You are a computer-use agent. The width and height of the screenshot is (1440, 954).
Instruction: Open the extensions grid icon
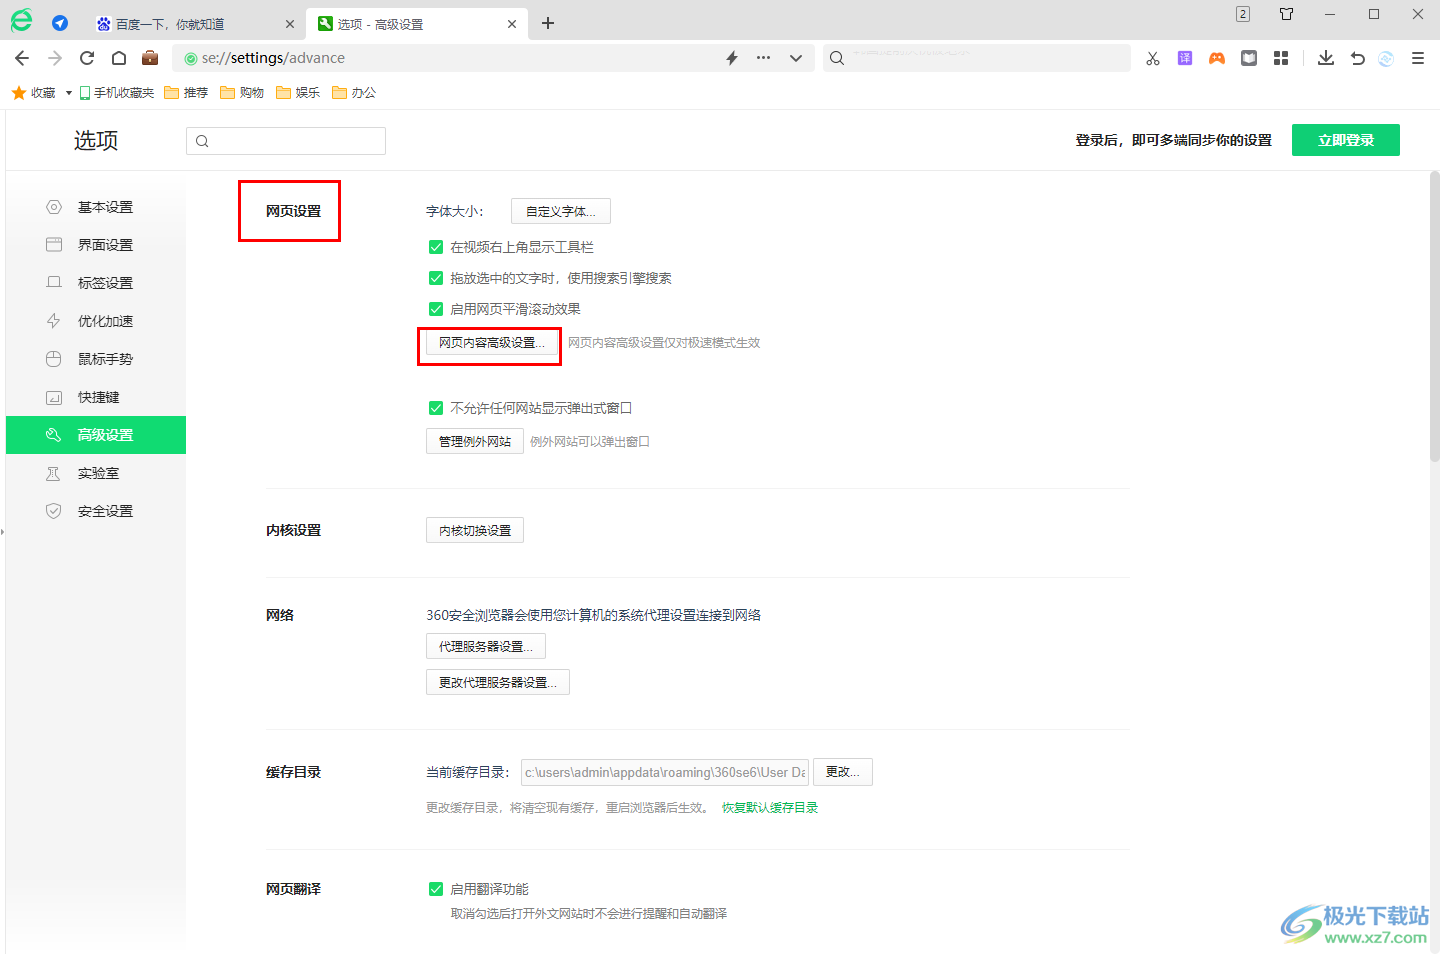tap(1281, 58)
